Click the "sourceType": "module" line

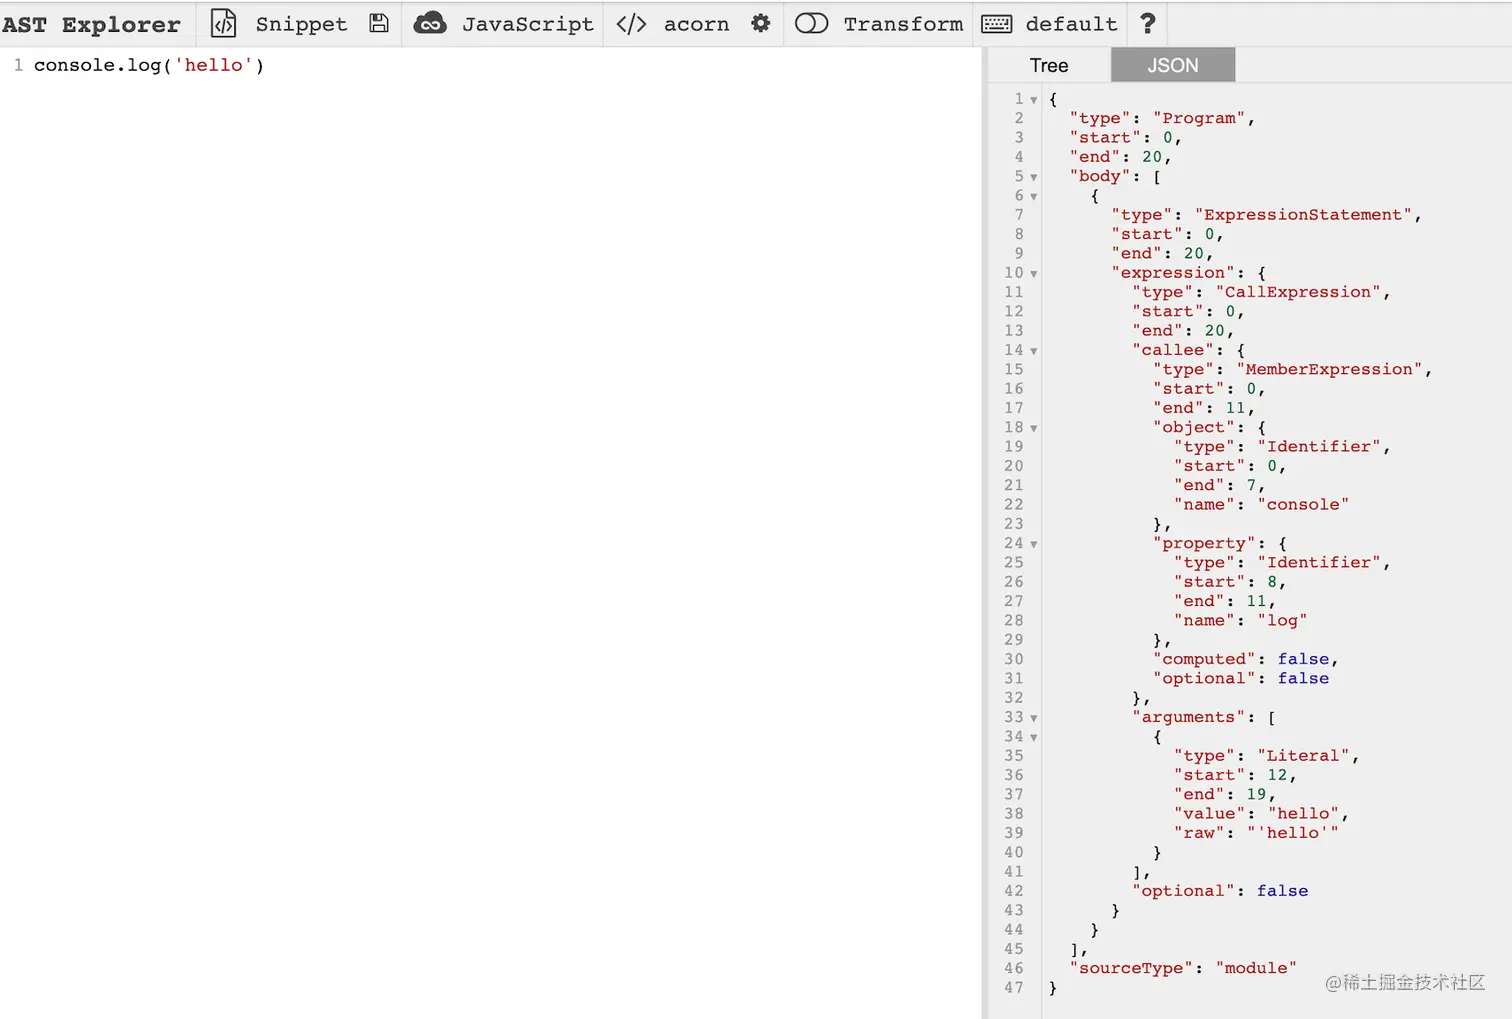1183,968
